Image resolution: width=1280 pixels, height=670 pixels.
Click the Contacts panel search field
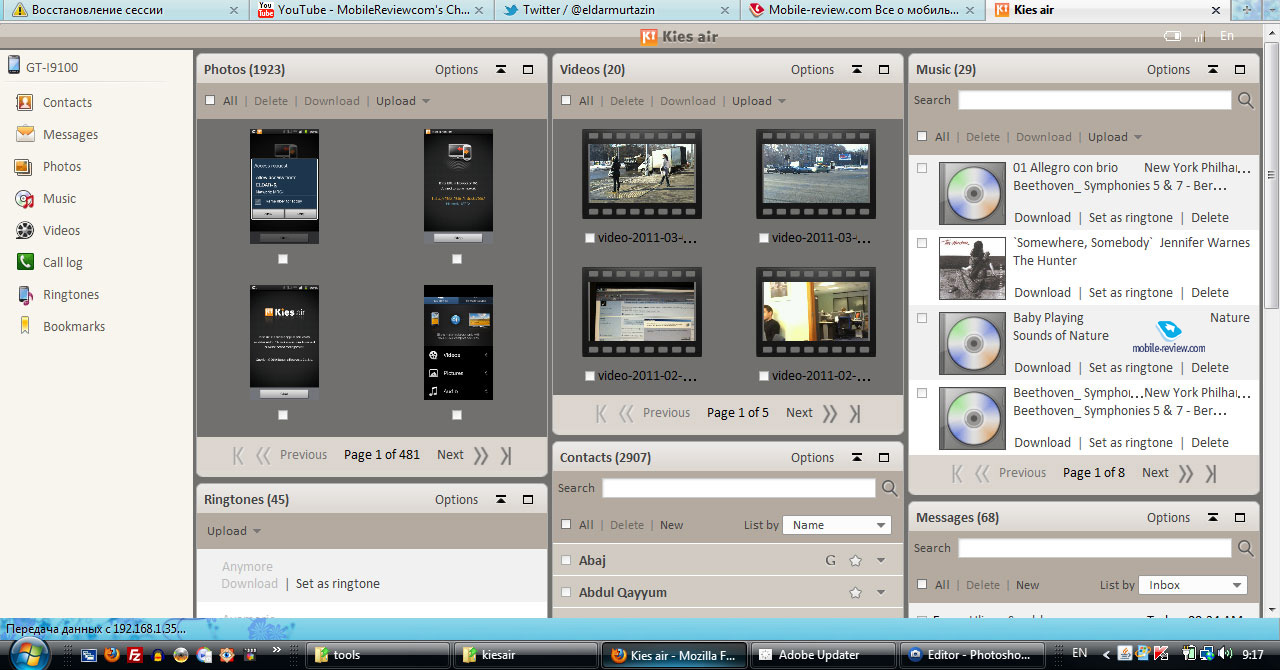click(739, 488)
